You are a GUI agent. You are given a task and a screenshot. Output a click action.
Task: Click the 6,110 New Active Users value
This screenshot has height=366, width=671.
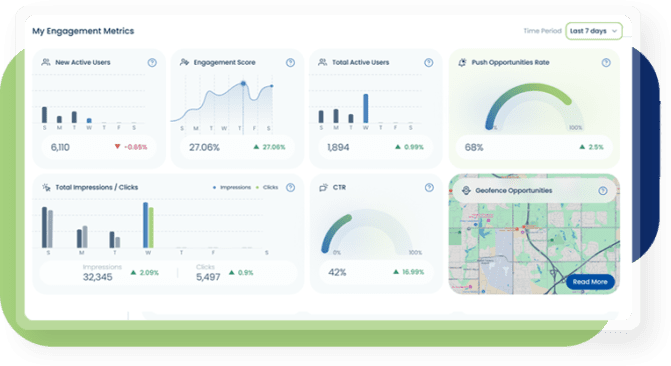60,147
